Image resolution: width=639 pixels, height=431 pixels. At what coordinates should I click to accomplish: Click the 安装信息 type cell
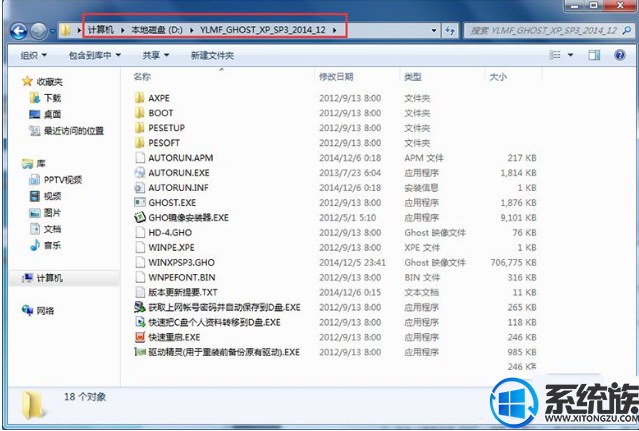point(421,187)
